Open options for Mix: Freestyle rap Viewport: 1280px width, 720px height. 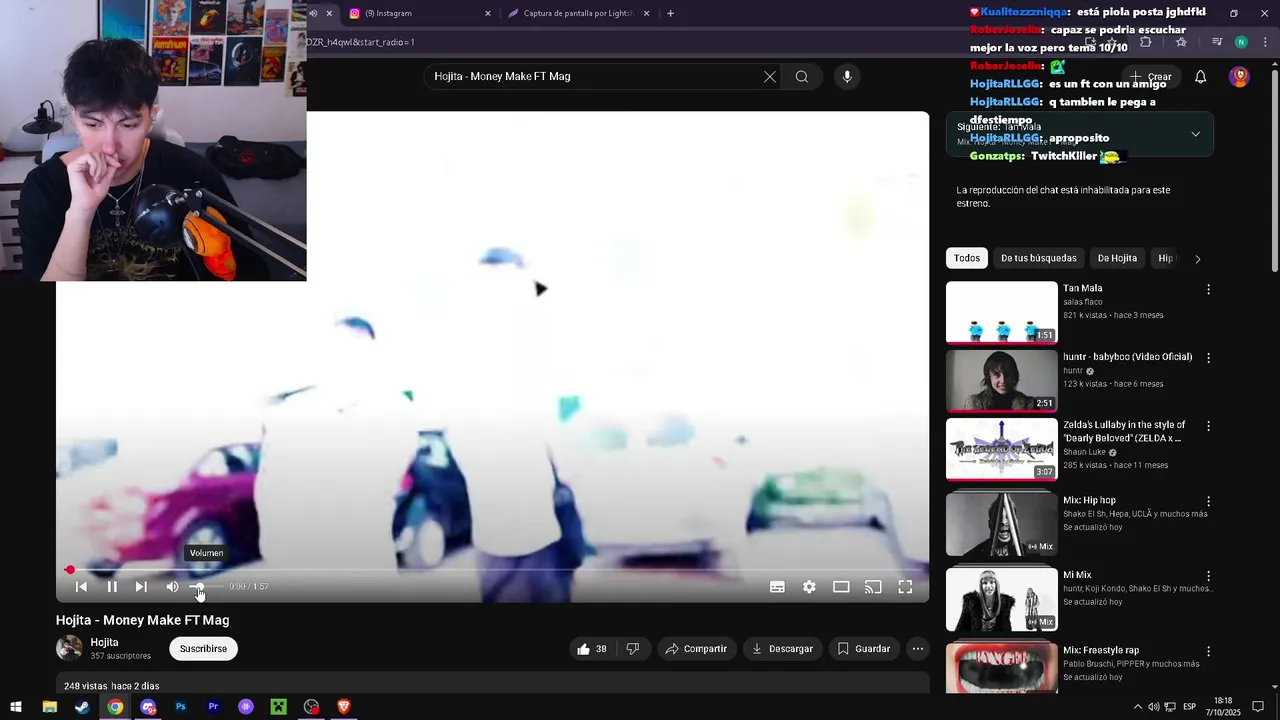pyautogui.click(x=1208, y=651)
